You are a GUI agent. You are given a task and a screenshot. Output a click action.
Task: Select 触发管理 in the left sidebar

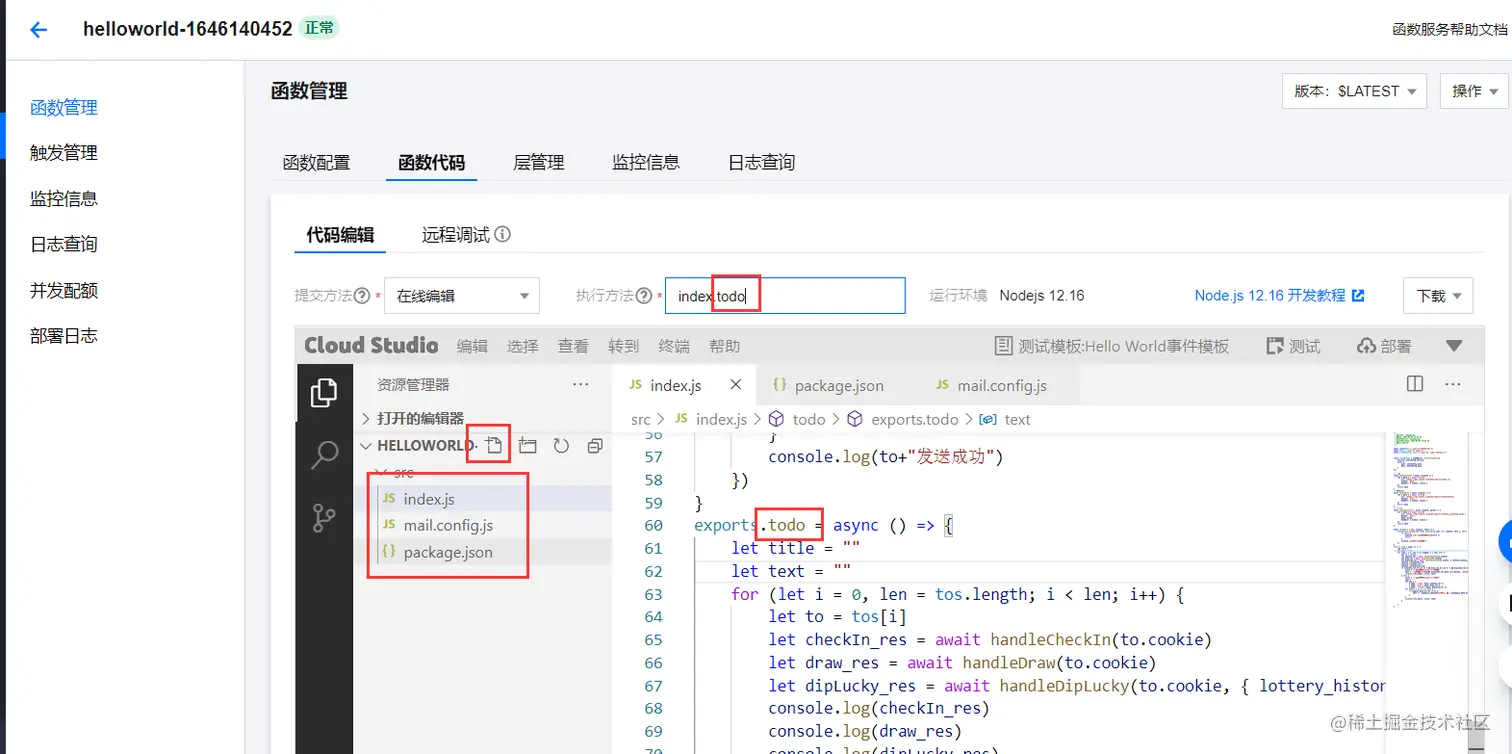click(64, 153)
